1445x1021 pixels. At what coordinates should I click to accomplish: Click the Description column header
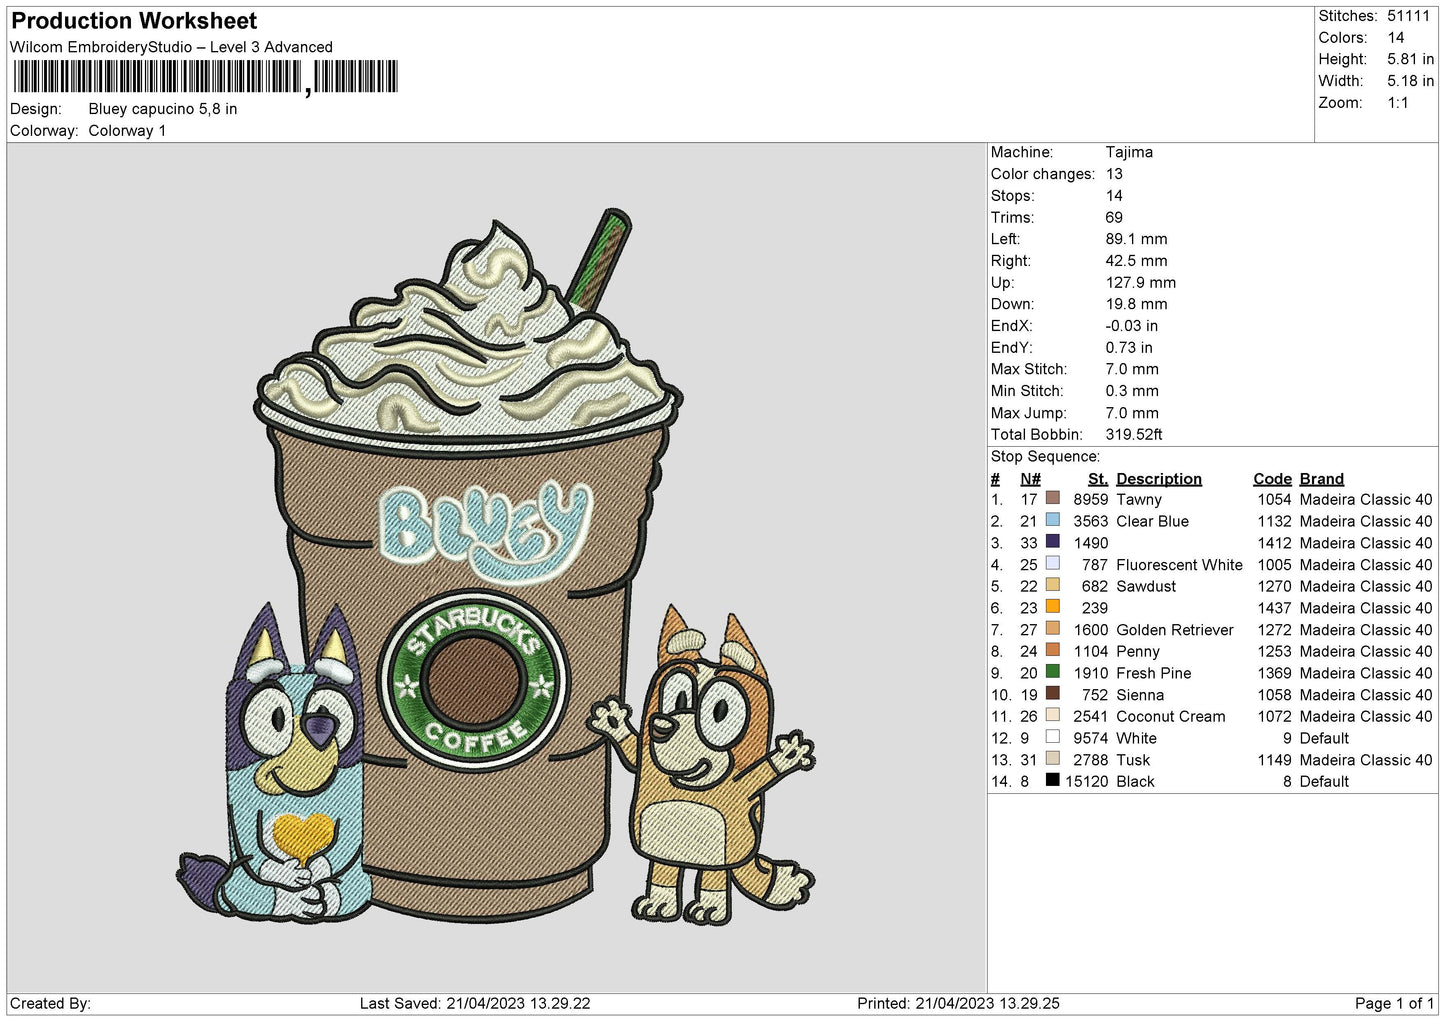(1158, 479)
